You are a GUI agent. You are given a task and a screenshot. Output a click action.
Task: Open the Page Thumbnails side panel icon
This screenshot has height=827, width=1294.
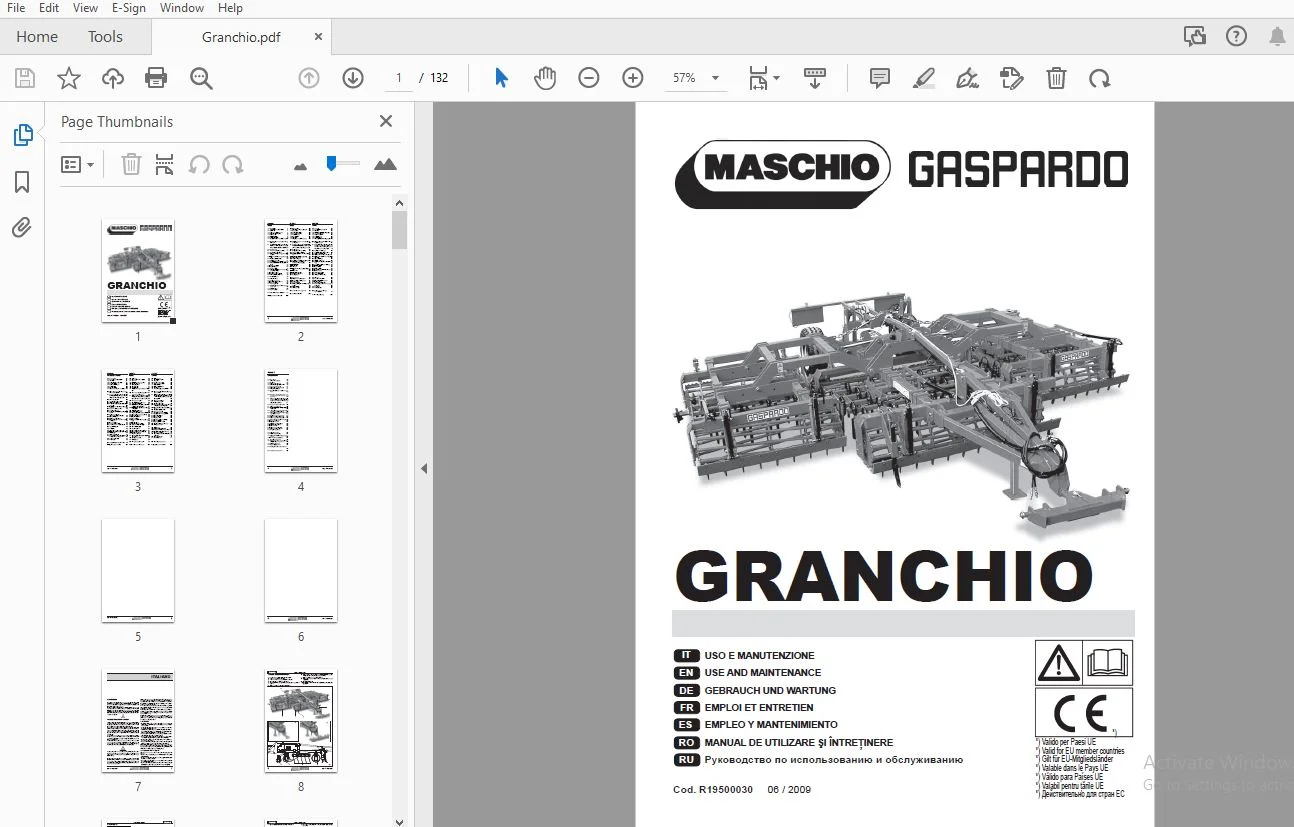22,135
